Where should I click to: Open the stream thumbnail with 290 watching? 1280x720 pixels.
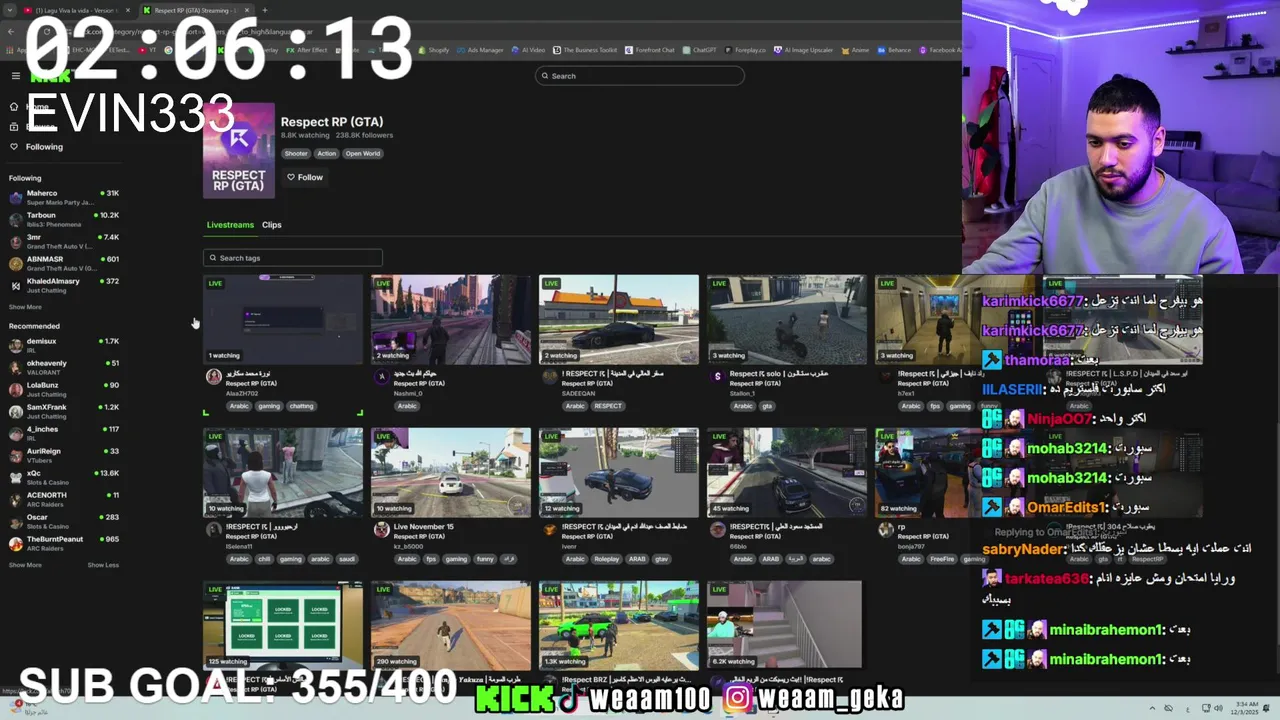tap(451, 625)
